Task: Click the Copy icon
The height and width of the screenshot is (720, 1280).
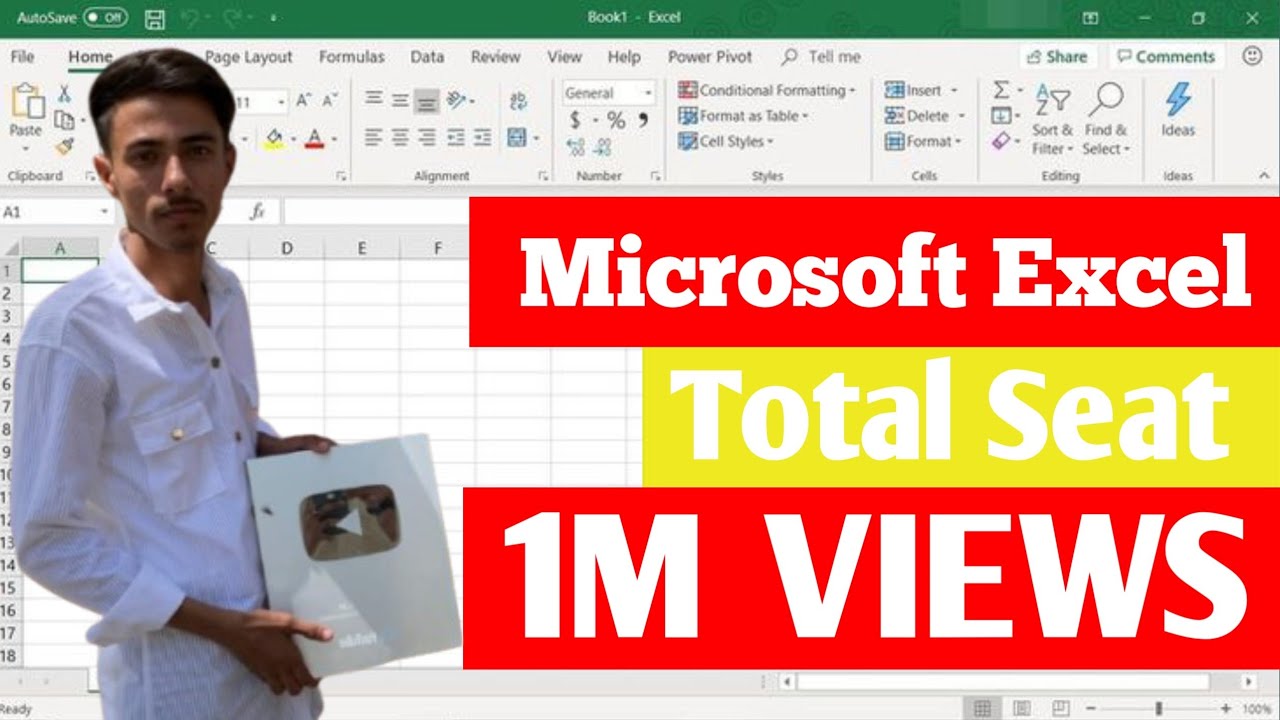Action: [63, 120]
